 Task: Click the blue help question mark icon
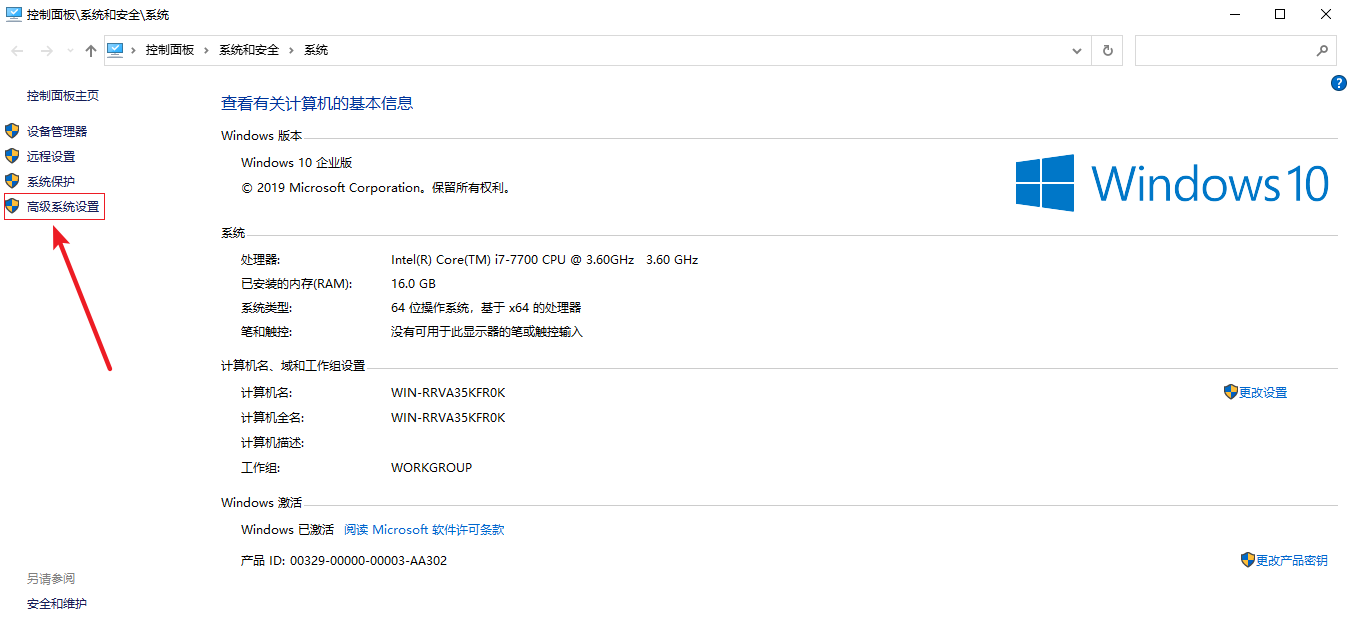pos(1338,83)
